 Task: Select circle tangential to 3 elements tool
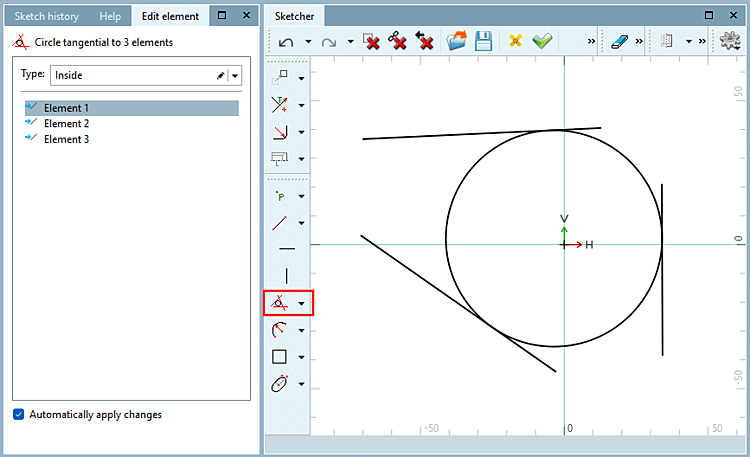coord(279,303)
